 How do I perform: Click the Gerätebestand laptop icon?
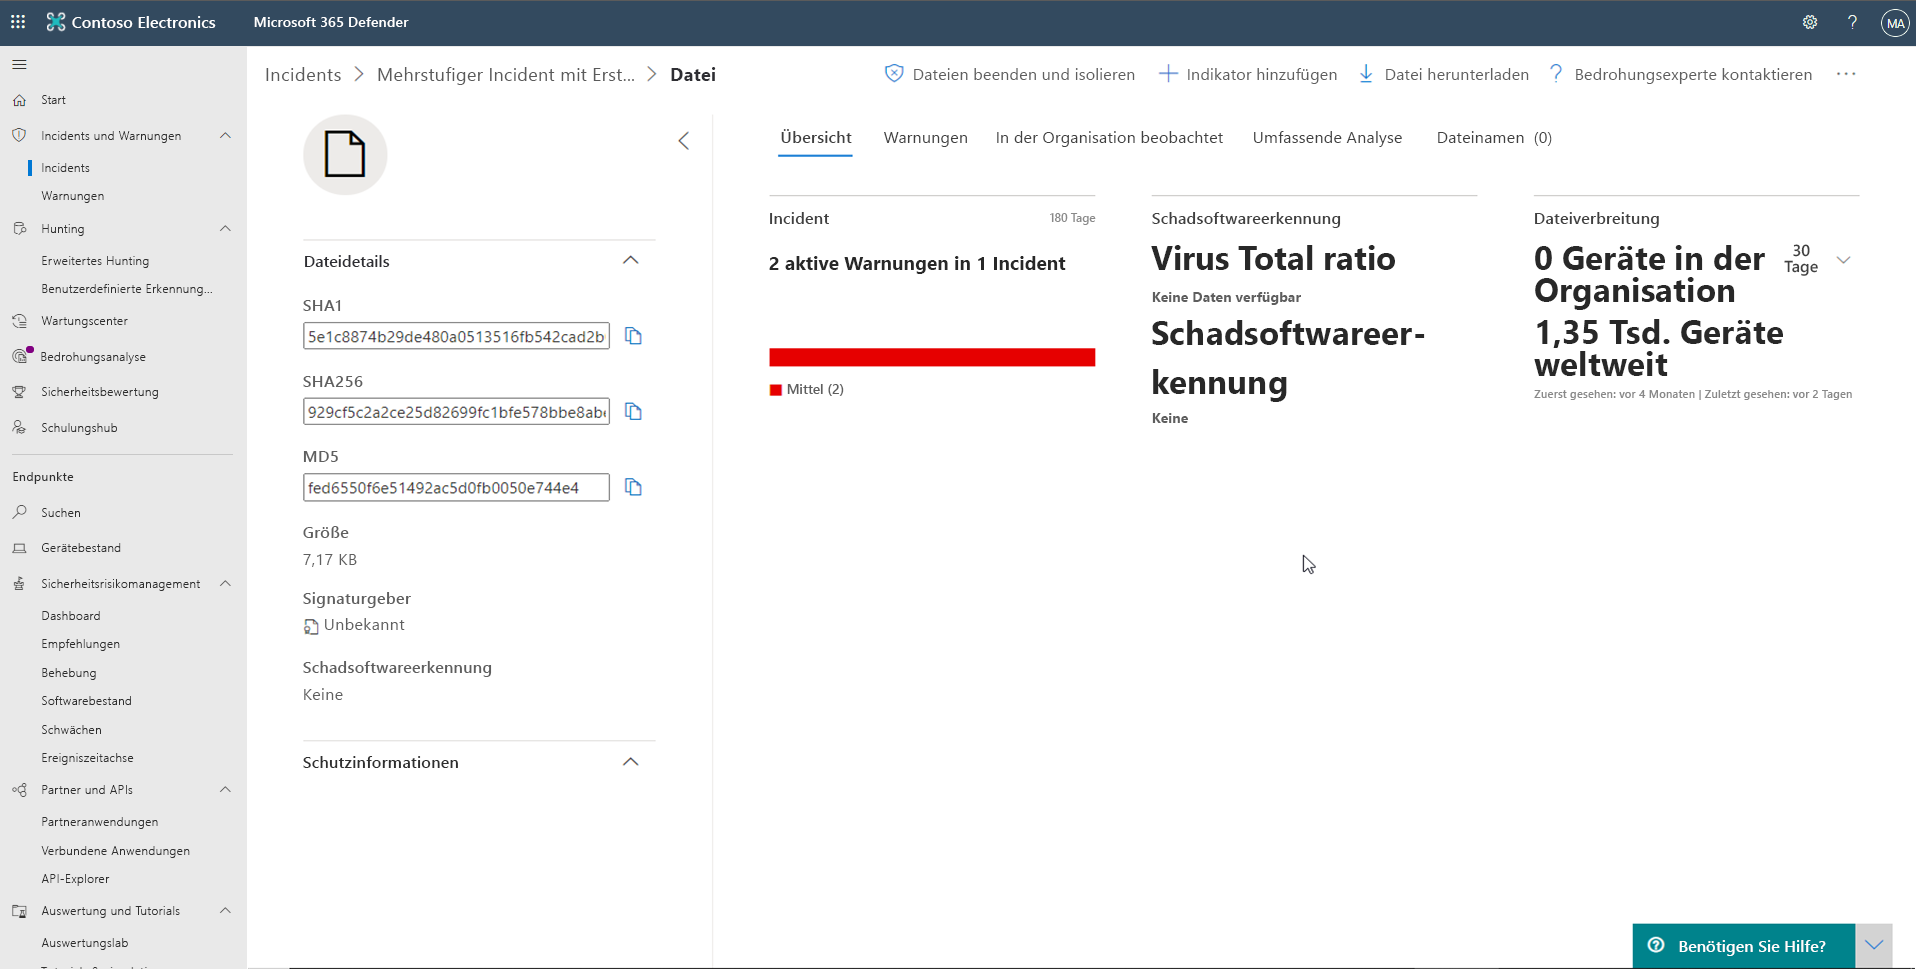pyautogui.click(x=19, y=548)
